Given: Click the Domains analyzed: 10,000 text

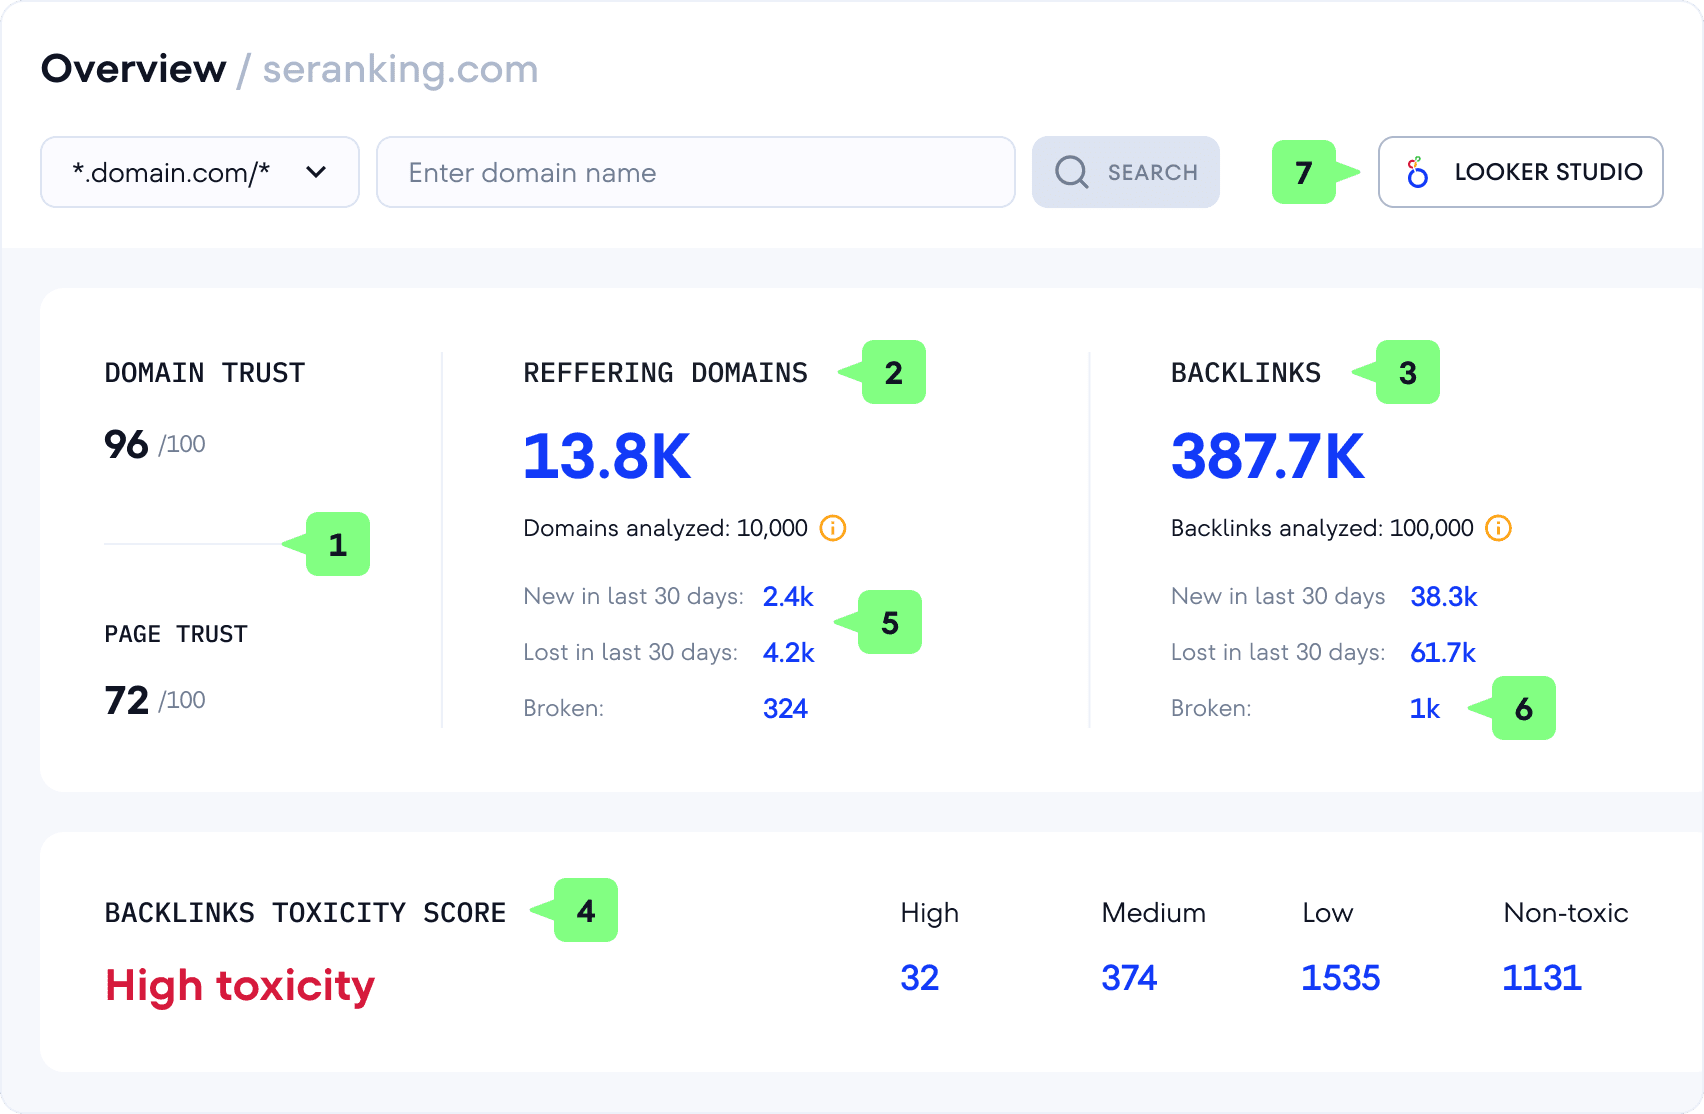Looking at the screenshot, I should tap(665, 528).
